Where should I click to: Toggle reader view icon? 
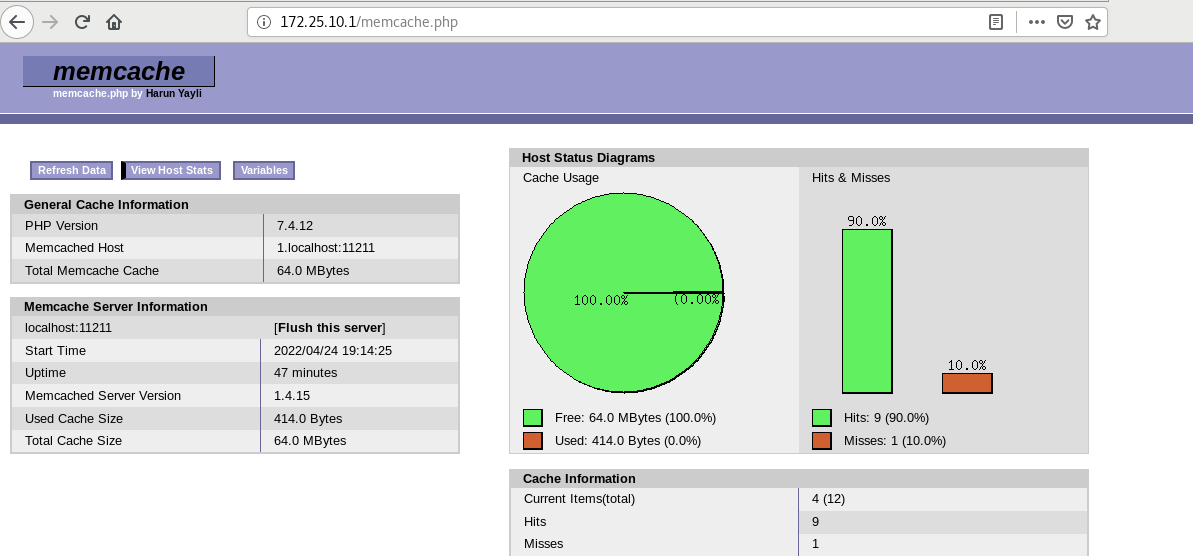996,22
